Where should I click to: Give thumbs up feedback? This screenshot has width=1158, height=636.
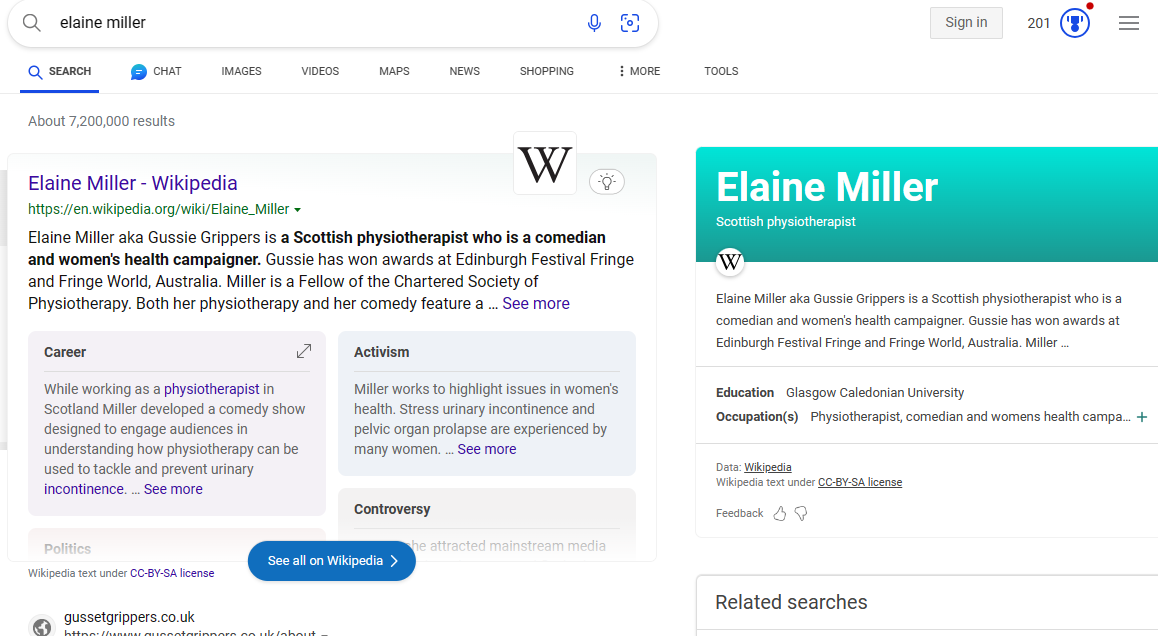[x=780, y=513]
